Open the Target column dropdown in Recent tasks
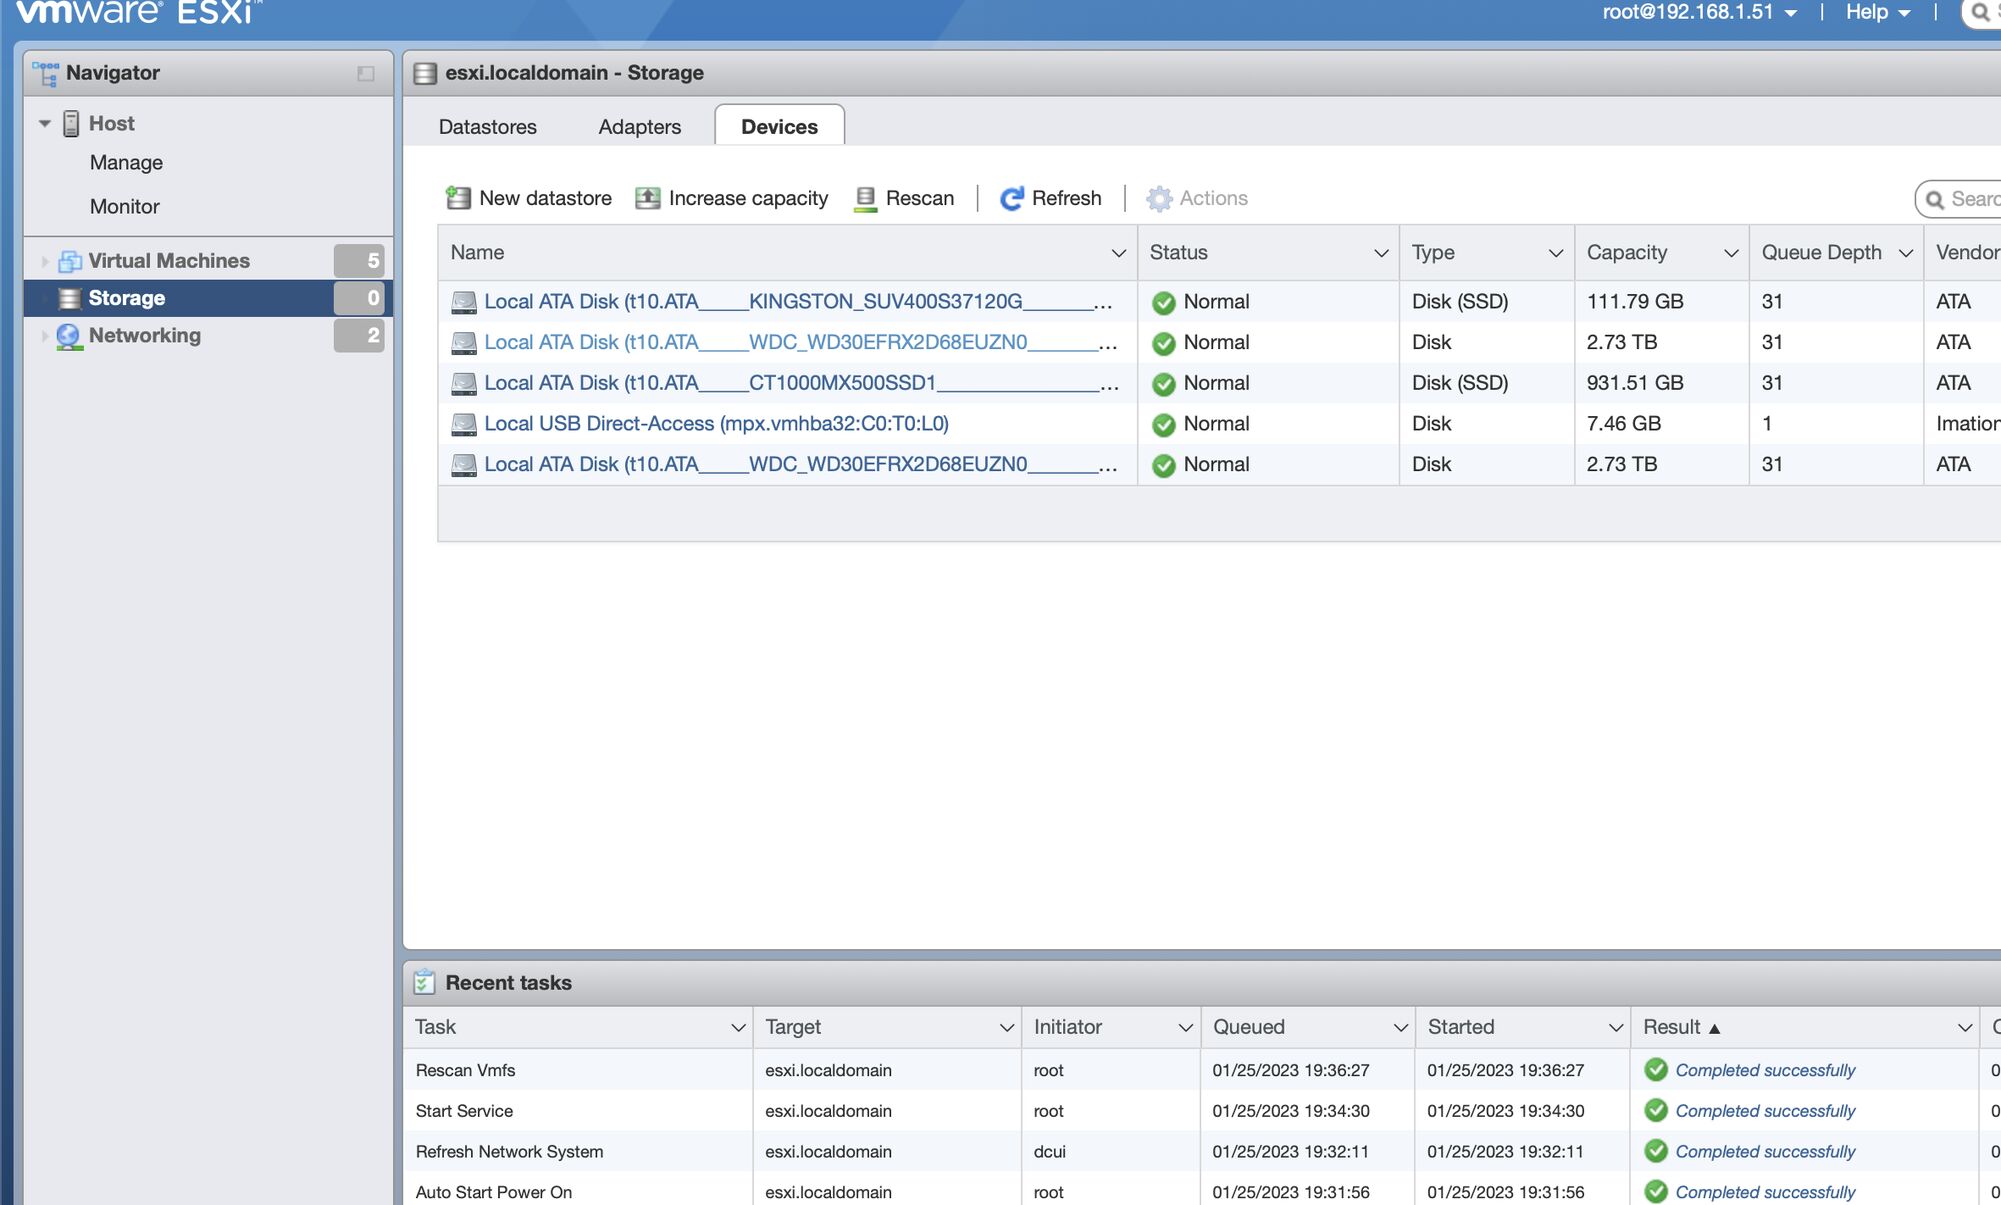The width and height of the screenshot is (2001, 1205). tap(1007, 1028)
